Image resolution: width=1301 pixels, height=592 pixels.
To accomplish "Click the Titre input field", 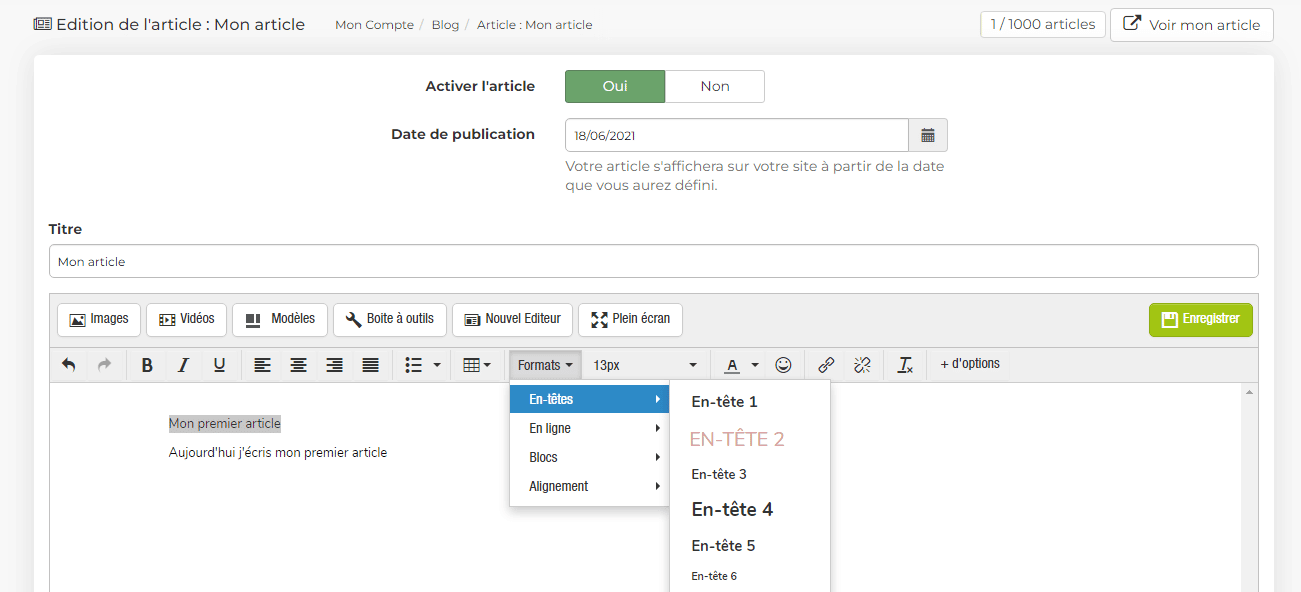I will coord(653,262).
